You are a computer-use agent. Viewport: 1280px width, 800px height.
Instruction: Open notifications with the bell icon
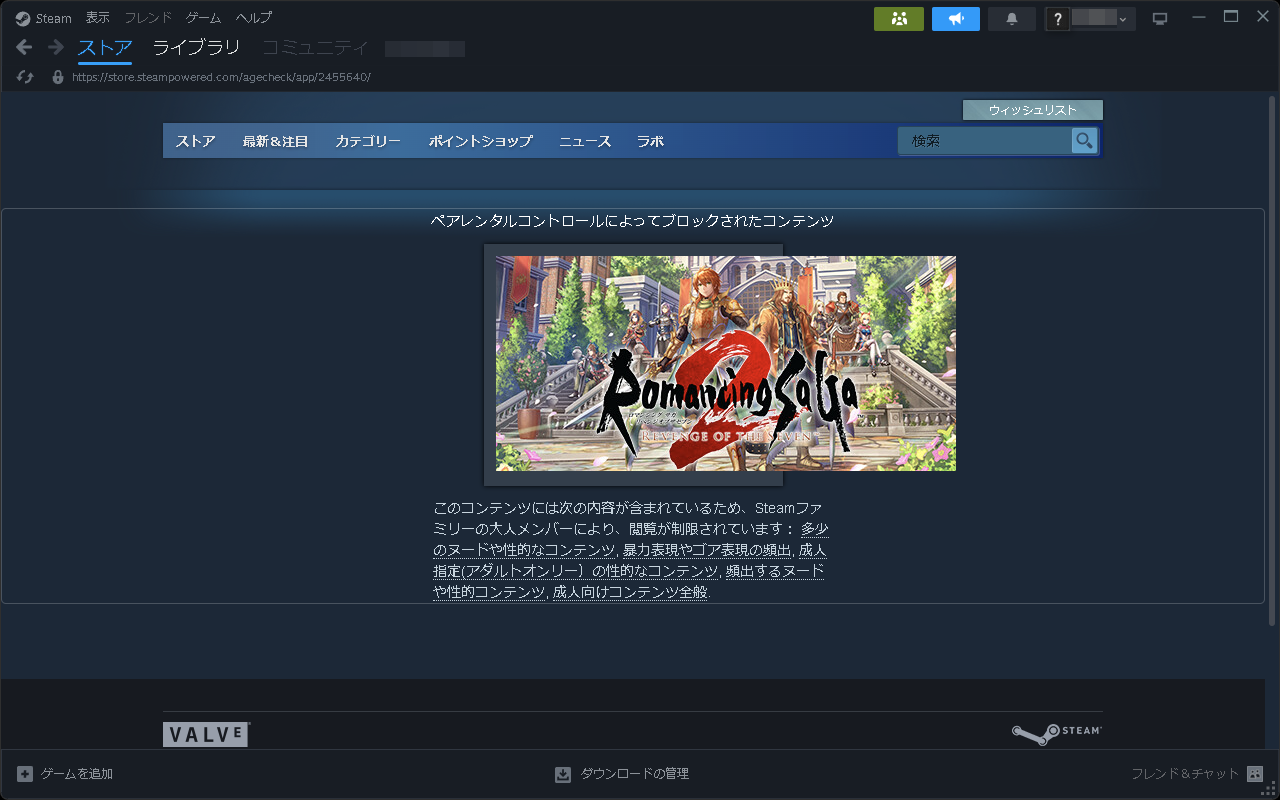[1011, 18]
